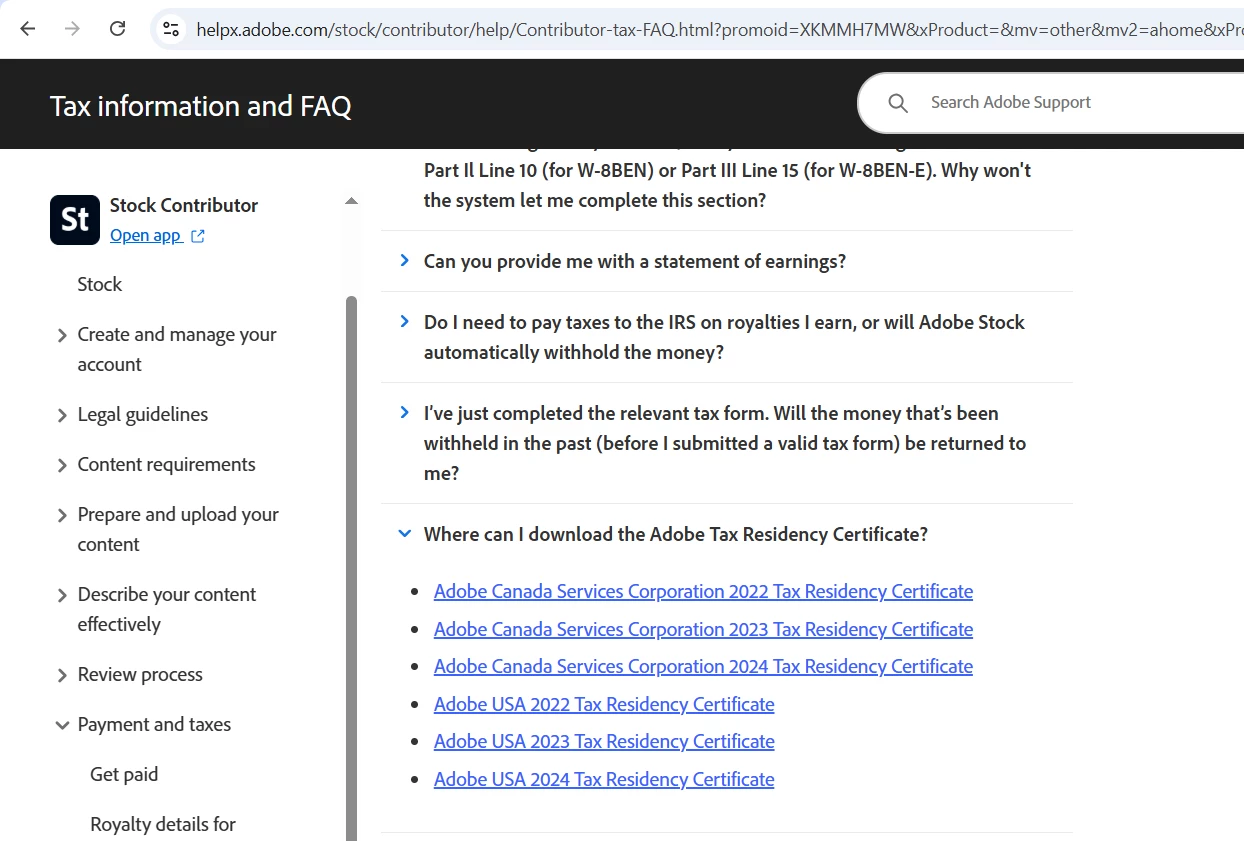Screen dimensions: 1244x841
Task: Click the Open app link
Action: [x=145, y=236]
